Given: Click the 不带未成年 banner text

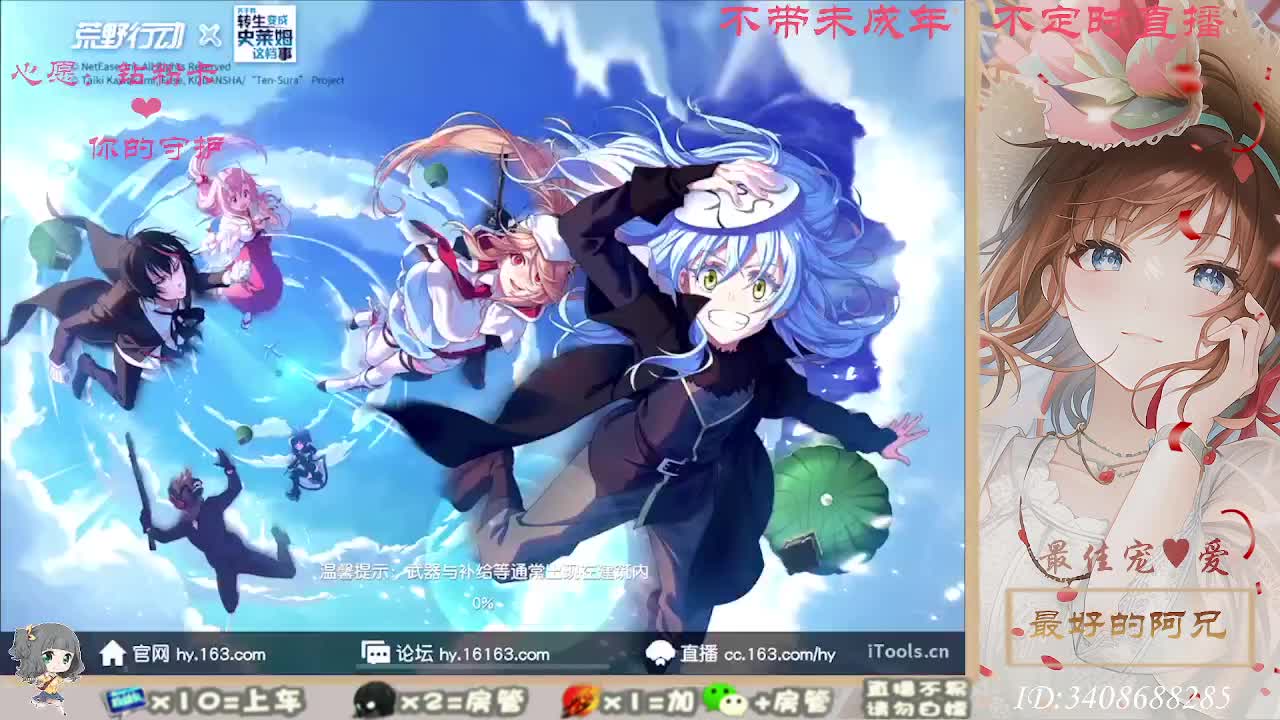Looking at the screenshot, I should click(x=835, y=21).
